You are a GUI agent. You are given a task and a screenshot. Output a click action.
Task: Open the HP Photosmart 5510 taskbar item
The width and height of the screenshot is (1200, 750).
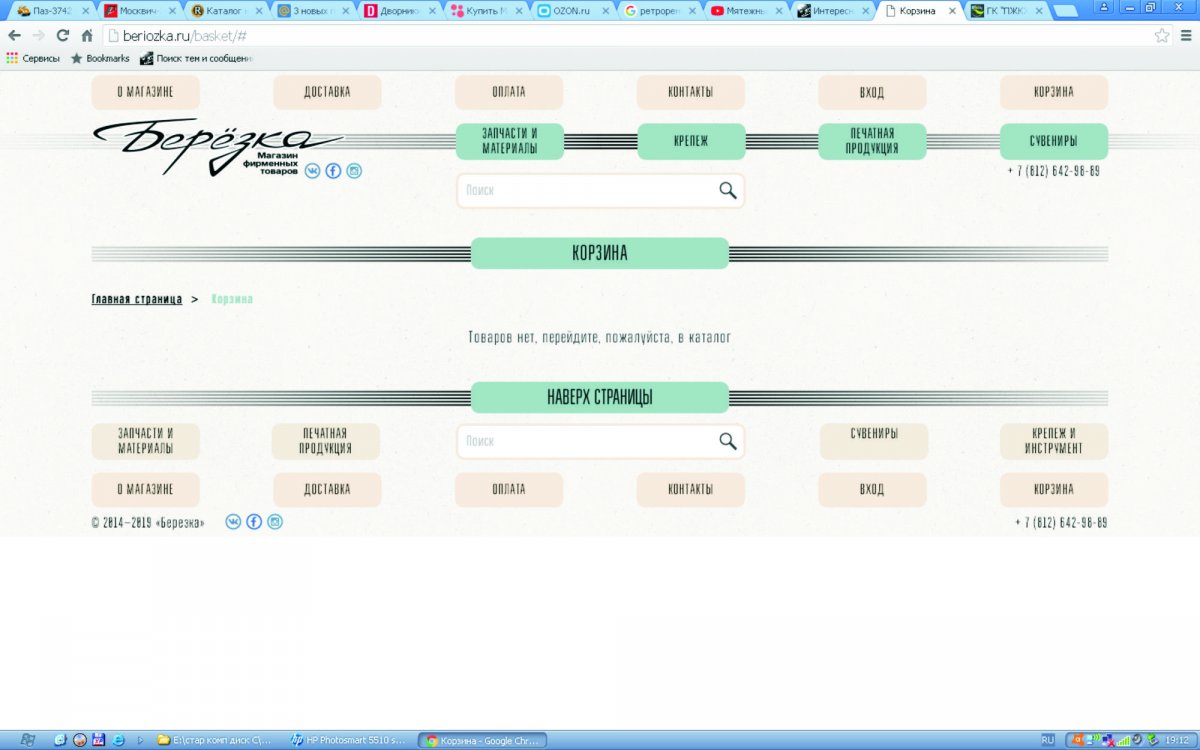[349, 740]
